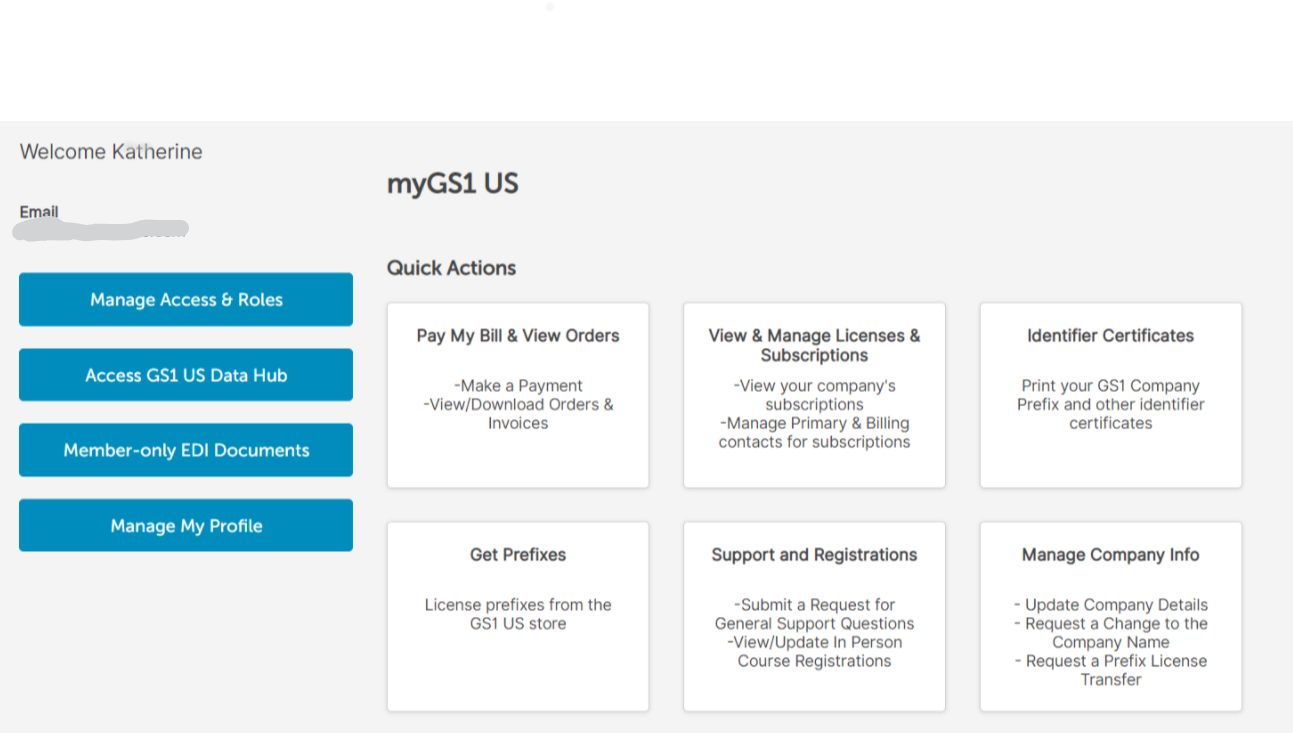Open Manage Access & Roles

(x=186, y=299)
